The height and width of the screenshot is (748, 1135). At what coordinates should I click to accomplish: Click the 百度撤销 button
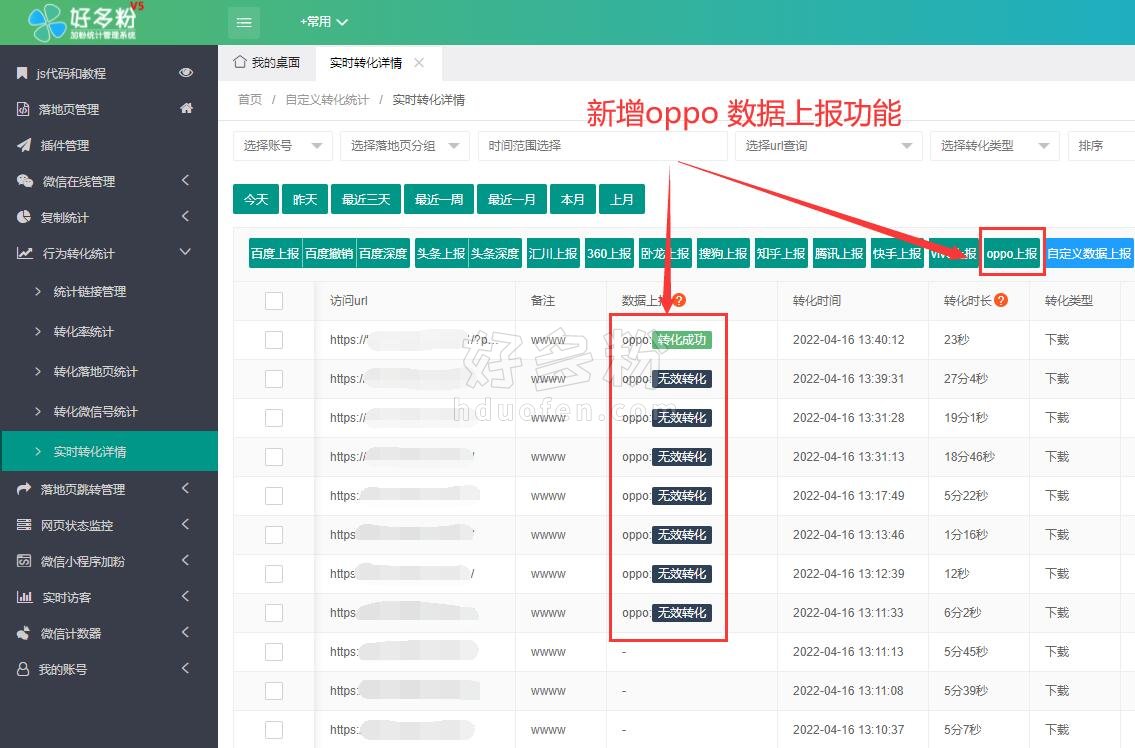(329, 253)
